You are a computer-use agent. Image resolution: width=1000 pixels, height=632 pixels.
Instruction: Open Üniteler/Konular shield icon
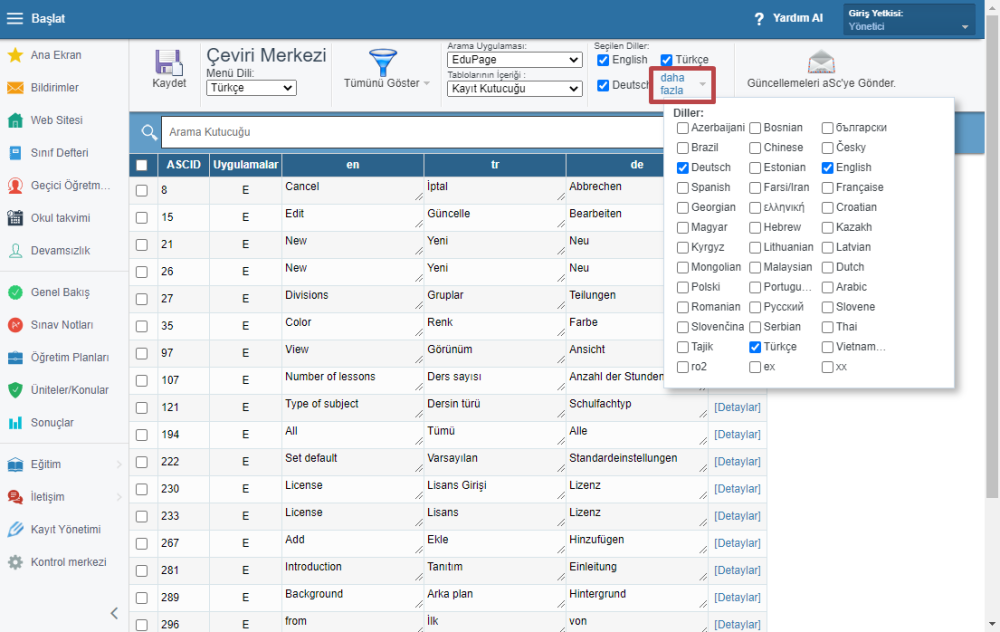(15, 390)
